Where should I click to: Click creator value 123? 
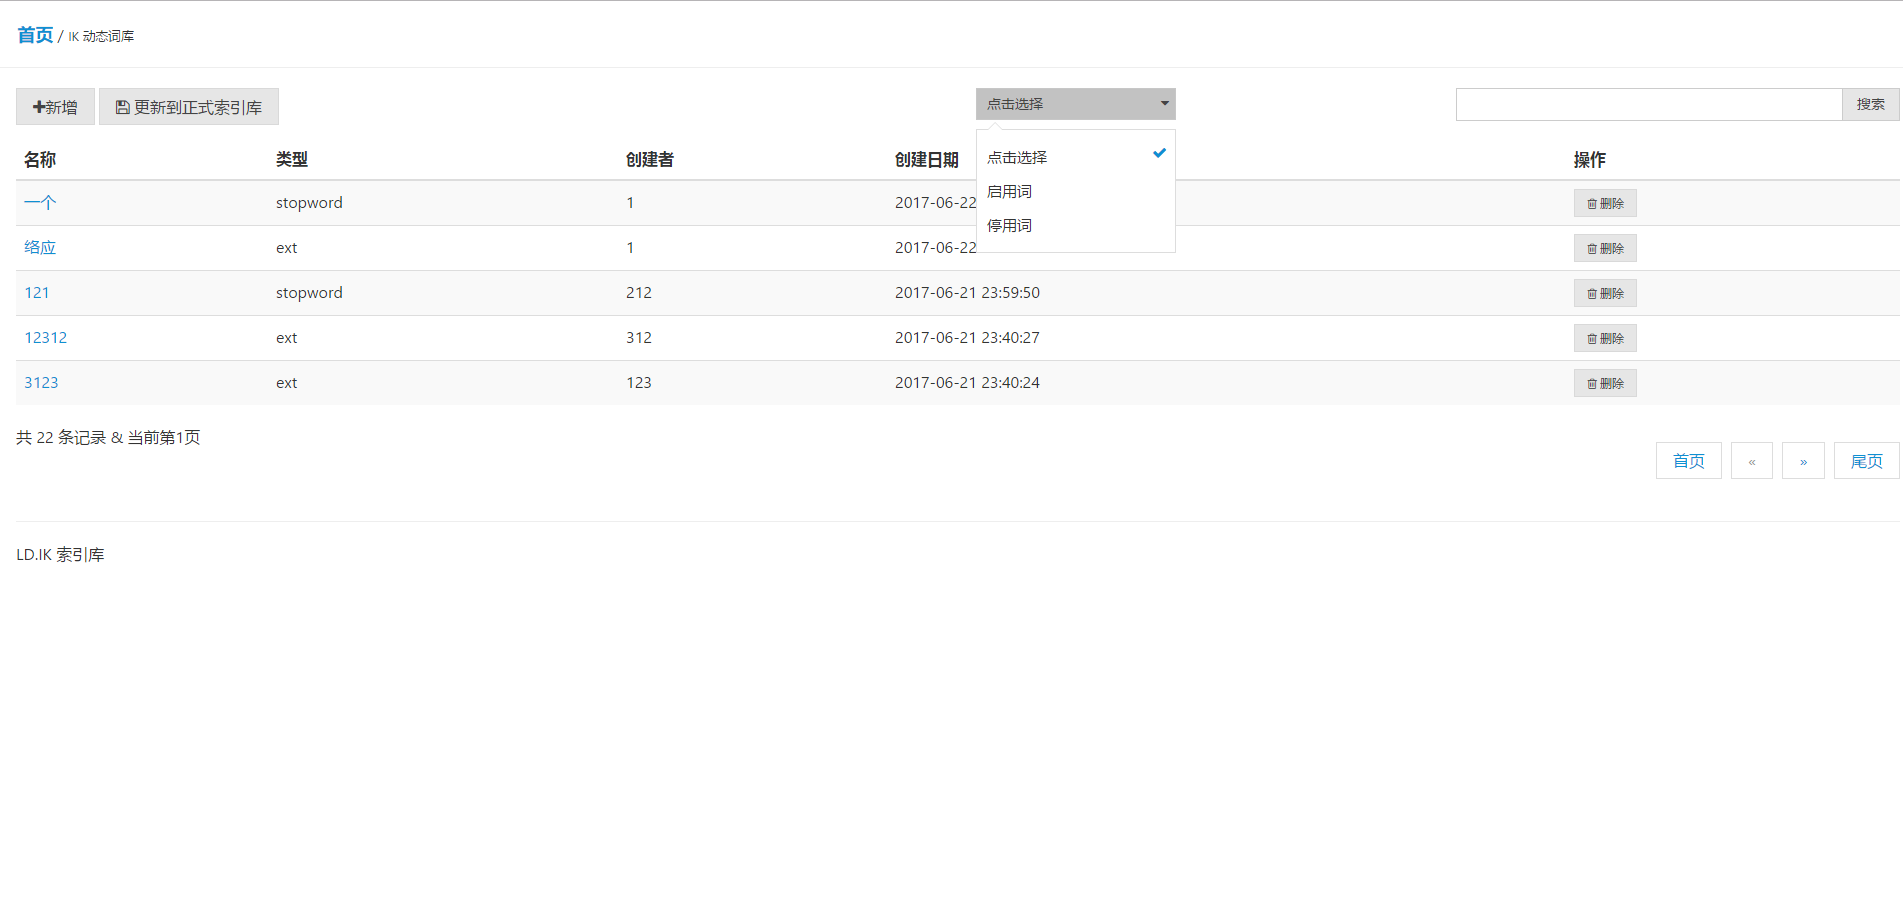click(639, 383)
